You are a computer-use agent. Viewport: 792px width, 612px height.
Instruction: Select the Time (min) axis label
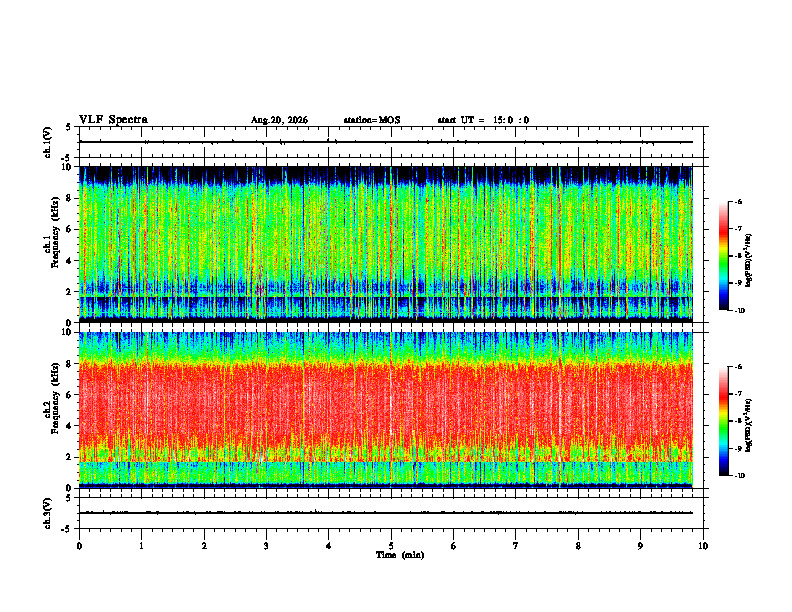click(400, 555)
